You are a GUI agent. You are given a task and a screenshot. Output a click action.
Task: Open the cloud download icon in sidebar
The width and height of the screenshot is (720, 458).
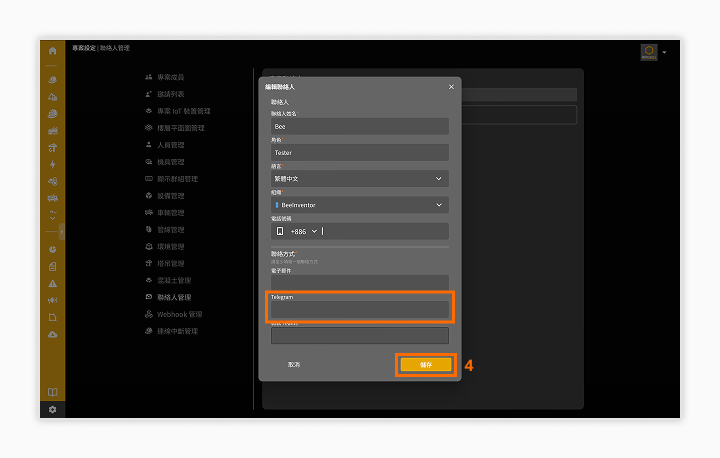click(52, 334)
